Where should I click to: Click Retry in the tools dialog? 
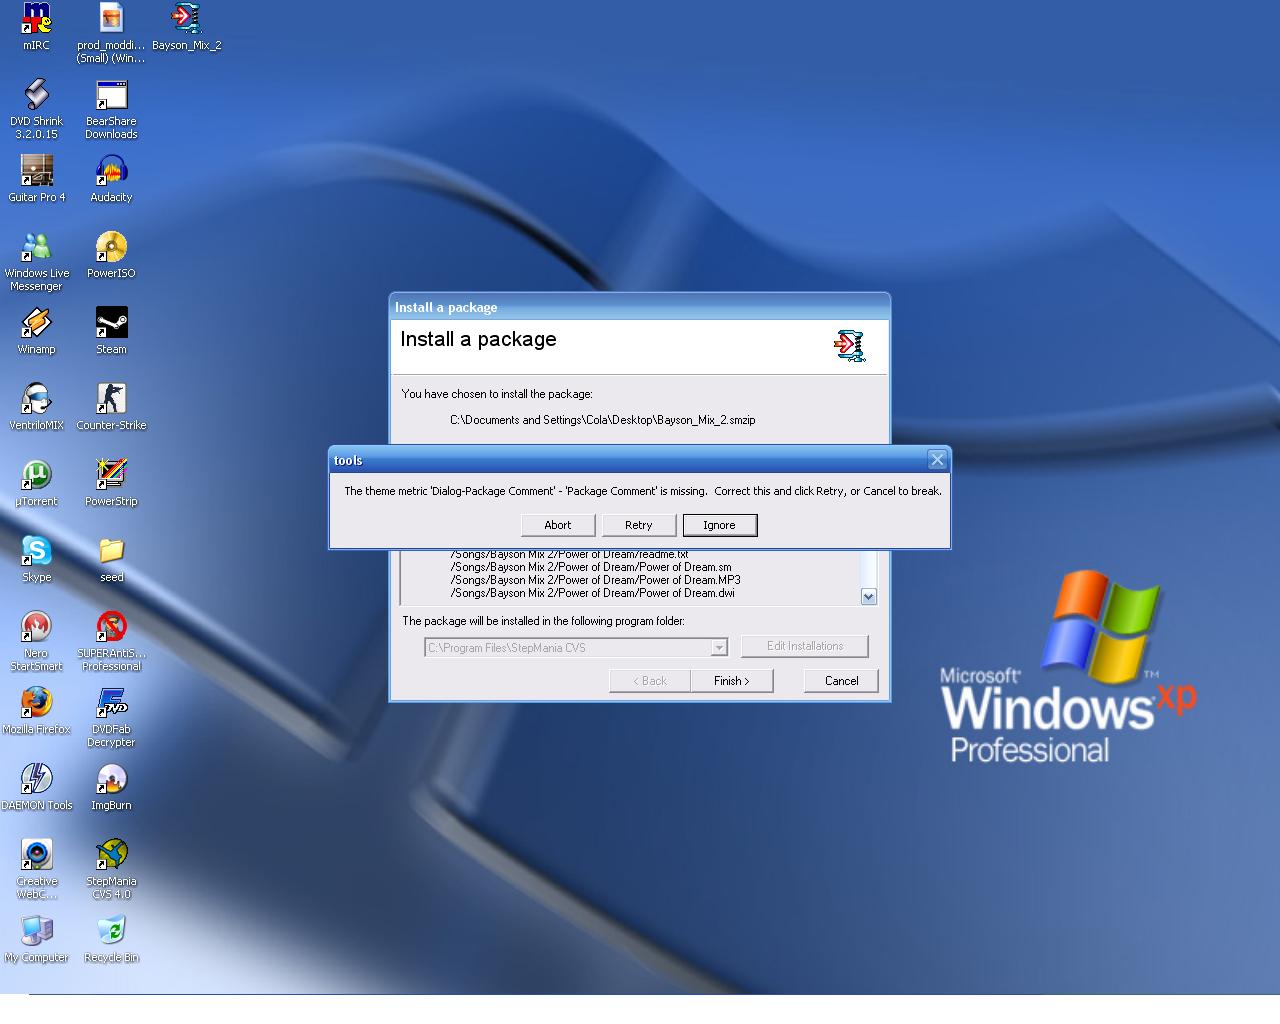point(639,525)
